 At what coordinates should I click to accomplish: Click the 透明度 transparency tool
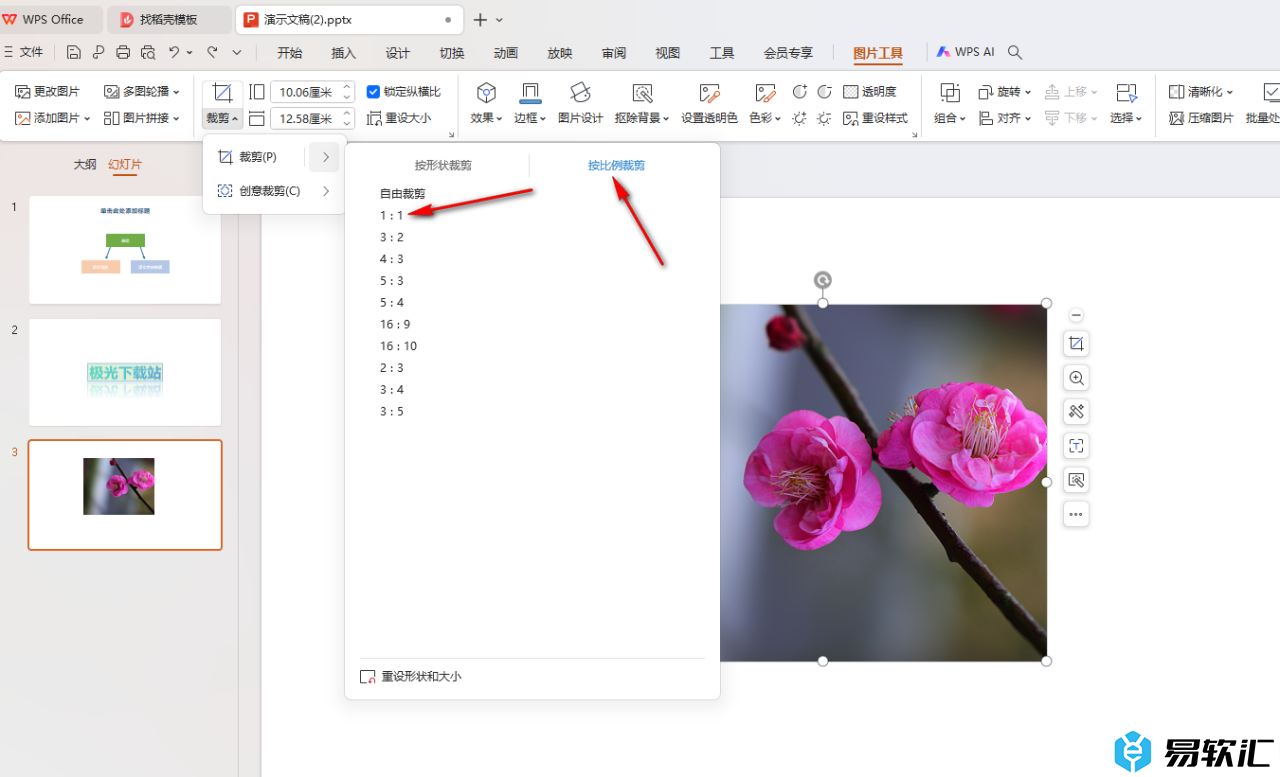click(870, 92)
